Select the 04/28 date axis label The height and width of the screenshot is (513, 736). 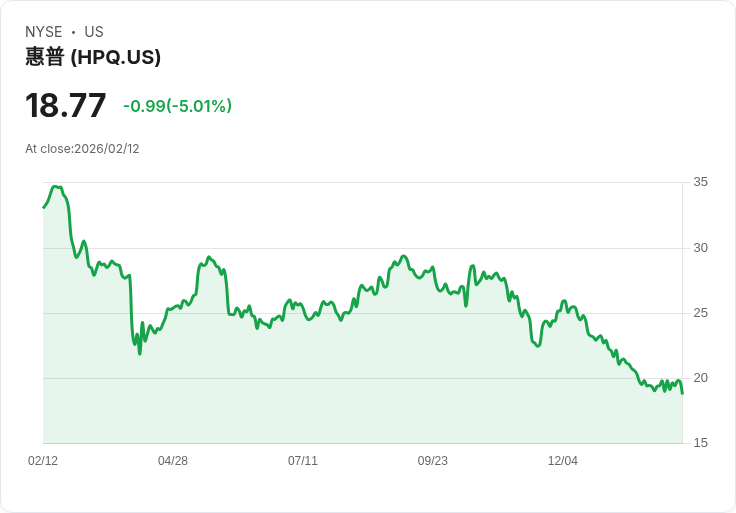click(173, 461)
